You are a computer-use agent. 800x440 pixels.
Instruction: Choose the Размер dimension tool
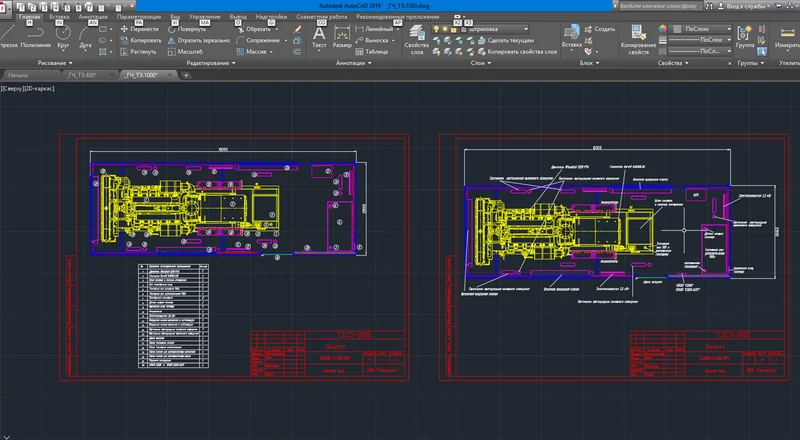click(x=342, y=36)
